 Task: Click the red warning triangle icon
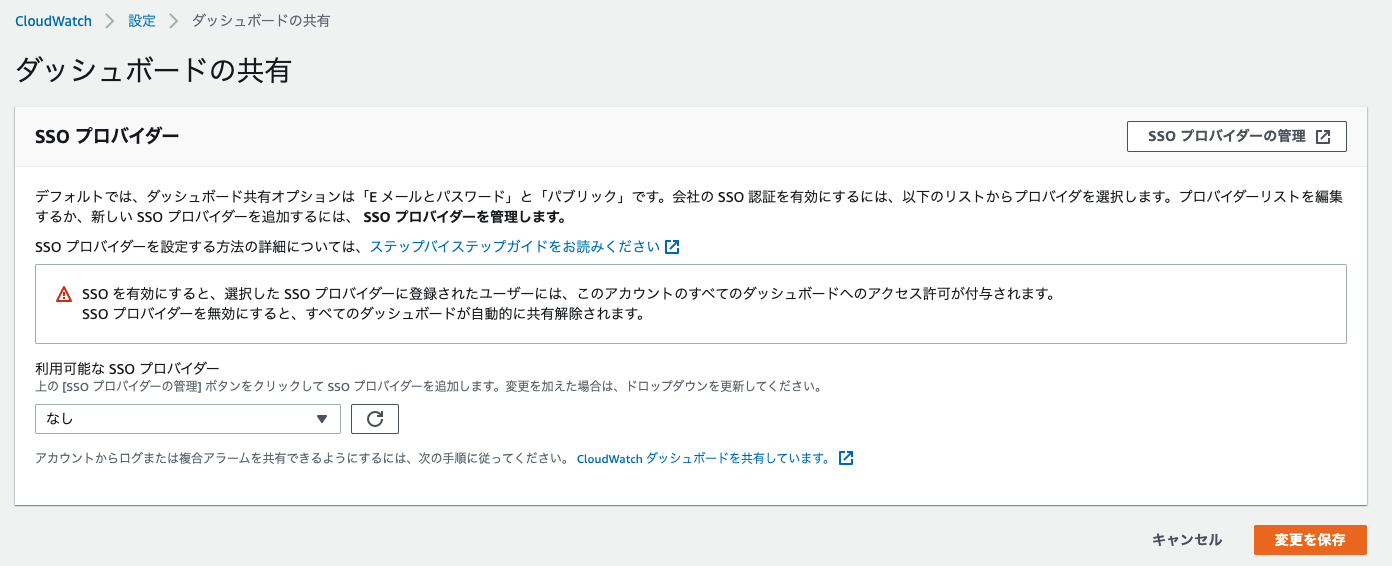[x=64, y=294]
